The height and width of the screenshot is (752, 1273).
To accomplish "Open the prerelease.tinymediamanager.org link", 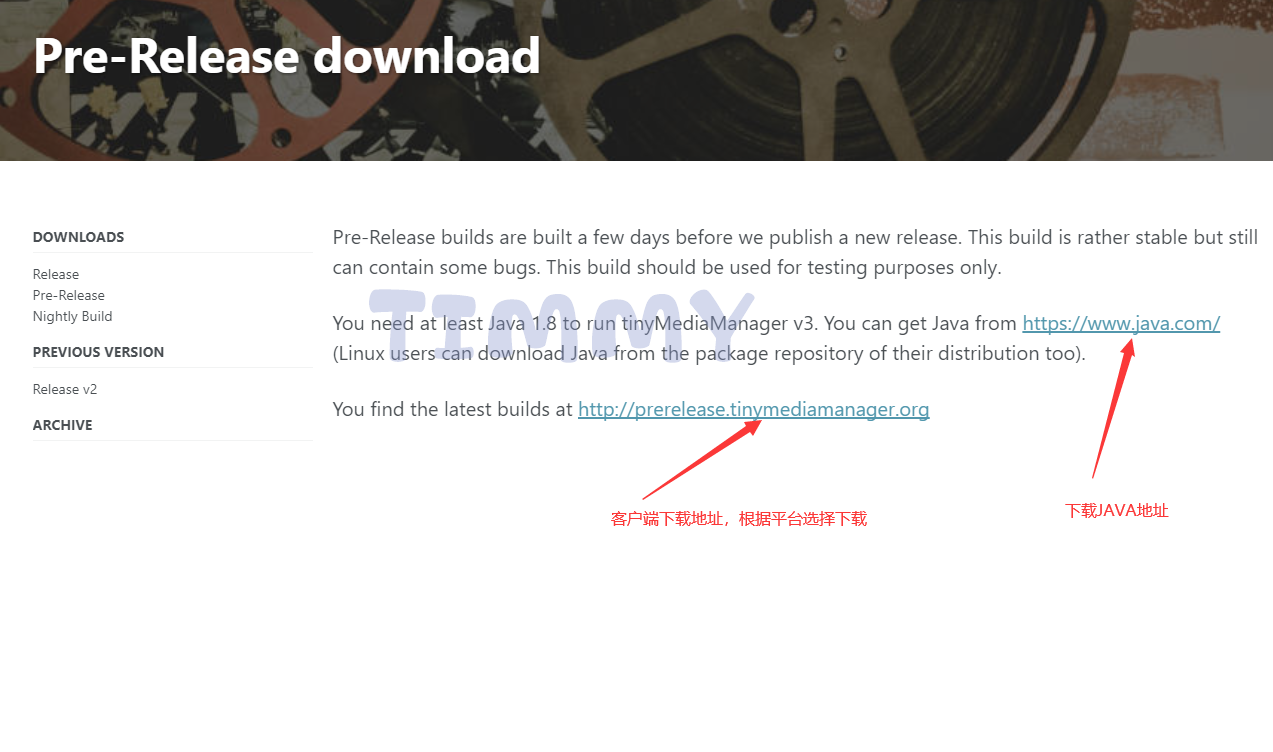I will click(753, 409).
